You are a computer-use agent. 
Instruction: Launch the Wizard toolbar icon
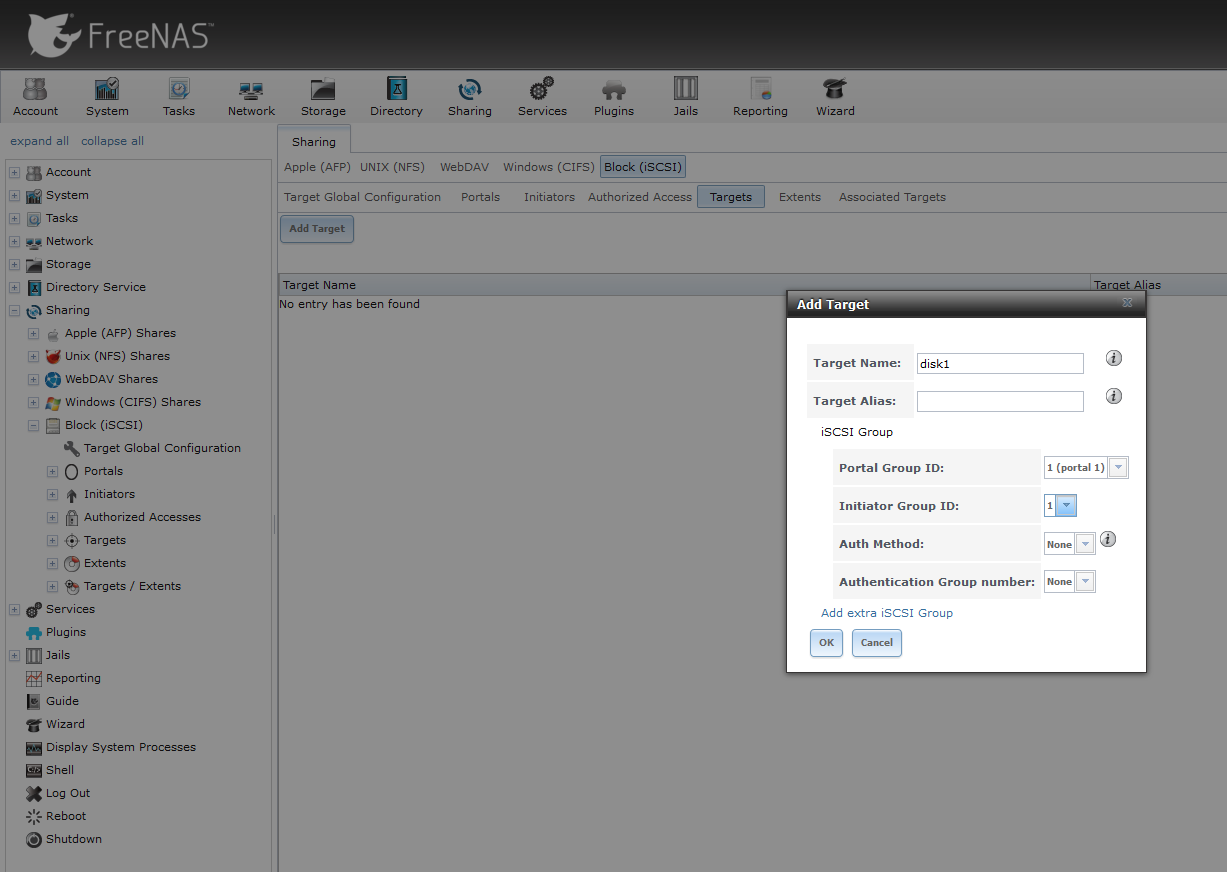point(835,97)
